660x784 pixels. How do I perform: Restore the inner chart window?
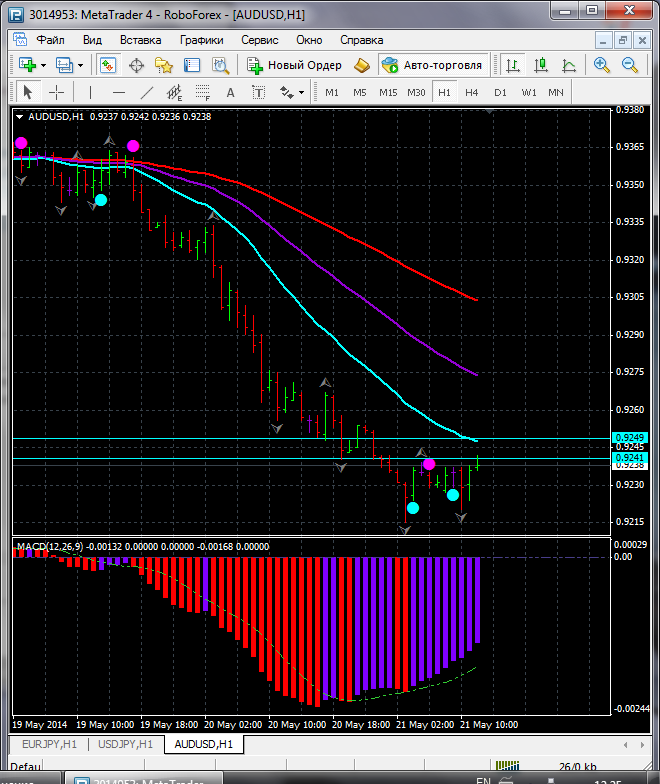622,40
